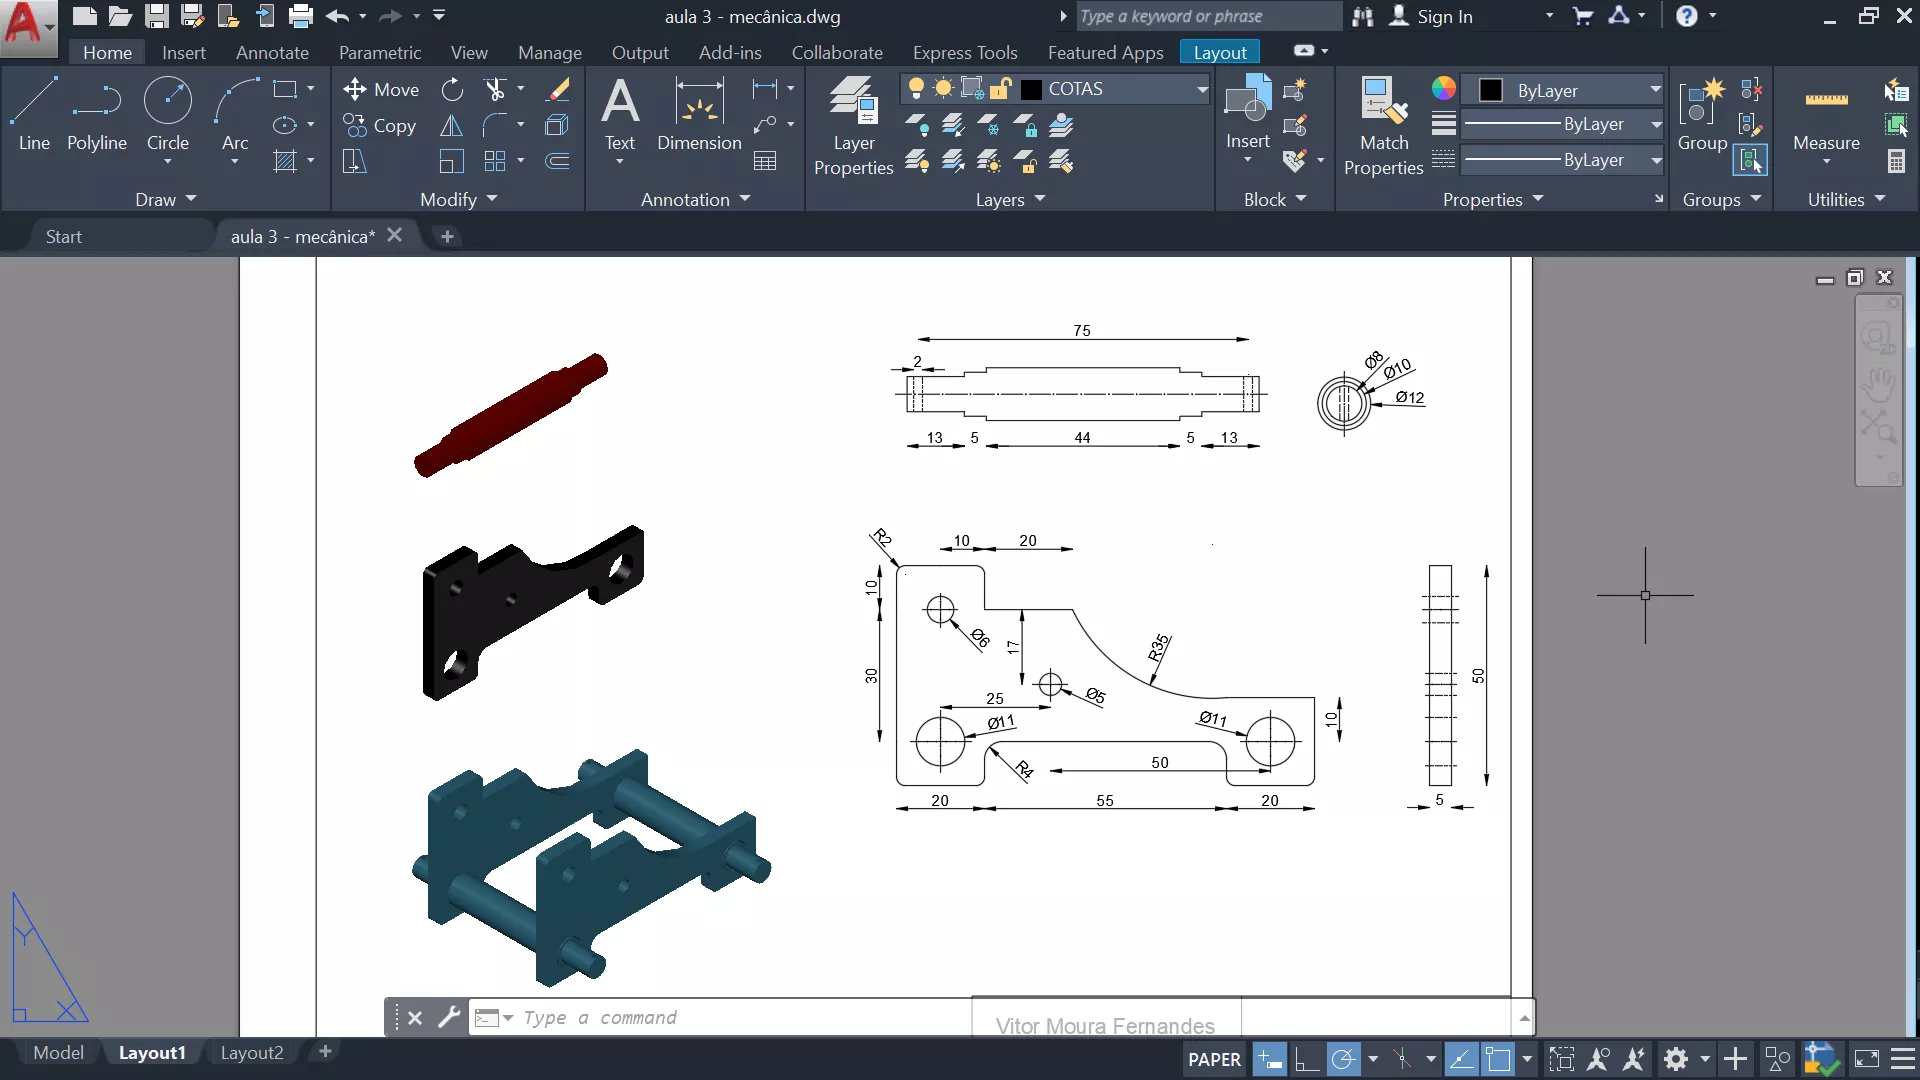Select the Dimension annotation tool
The image size is (1920, 1080).
[699, 114]
